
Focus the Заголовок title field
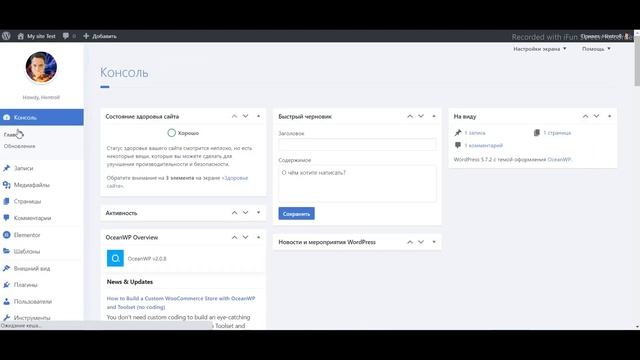coord(357,144)
